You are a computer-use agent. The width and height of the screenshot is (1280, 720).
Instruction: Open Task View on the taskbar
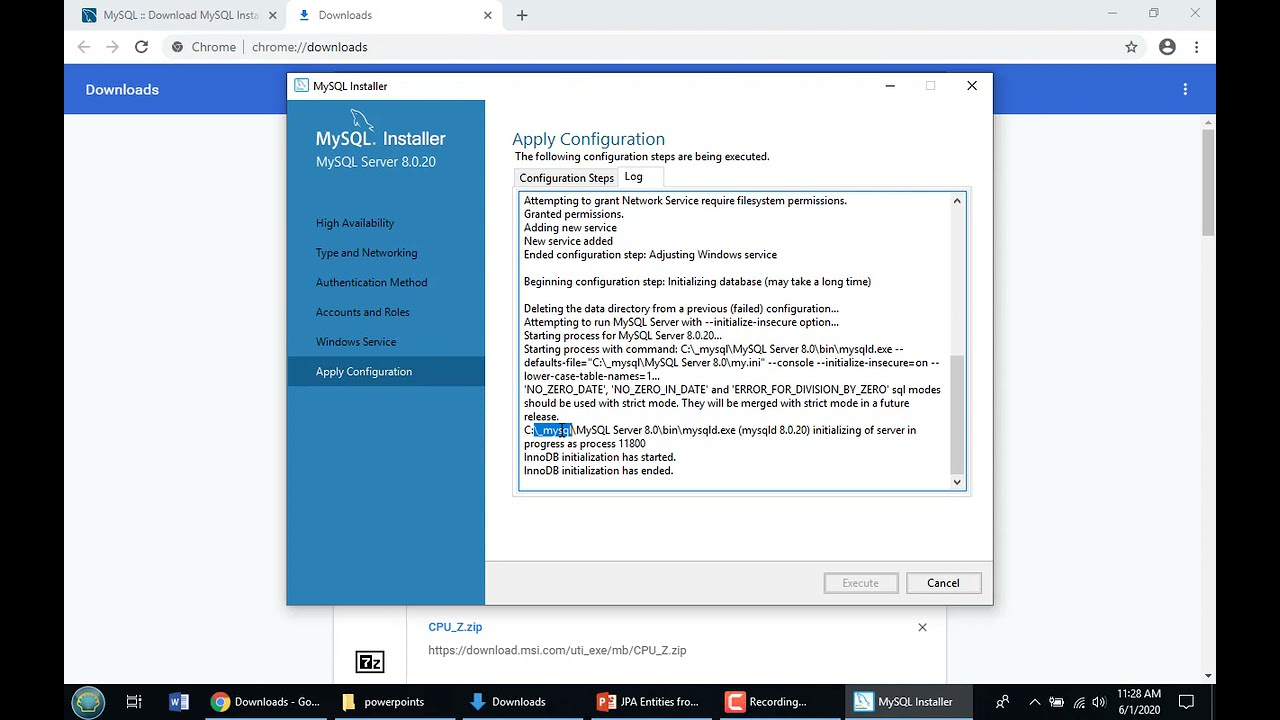coord(134,702)
